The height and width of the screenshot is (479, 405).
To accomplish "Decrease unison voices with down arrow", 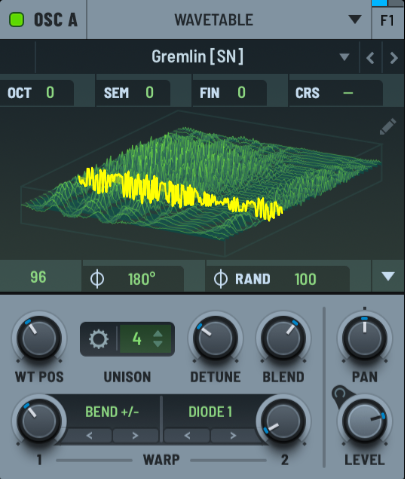I will click(x=158, y=344).
